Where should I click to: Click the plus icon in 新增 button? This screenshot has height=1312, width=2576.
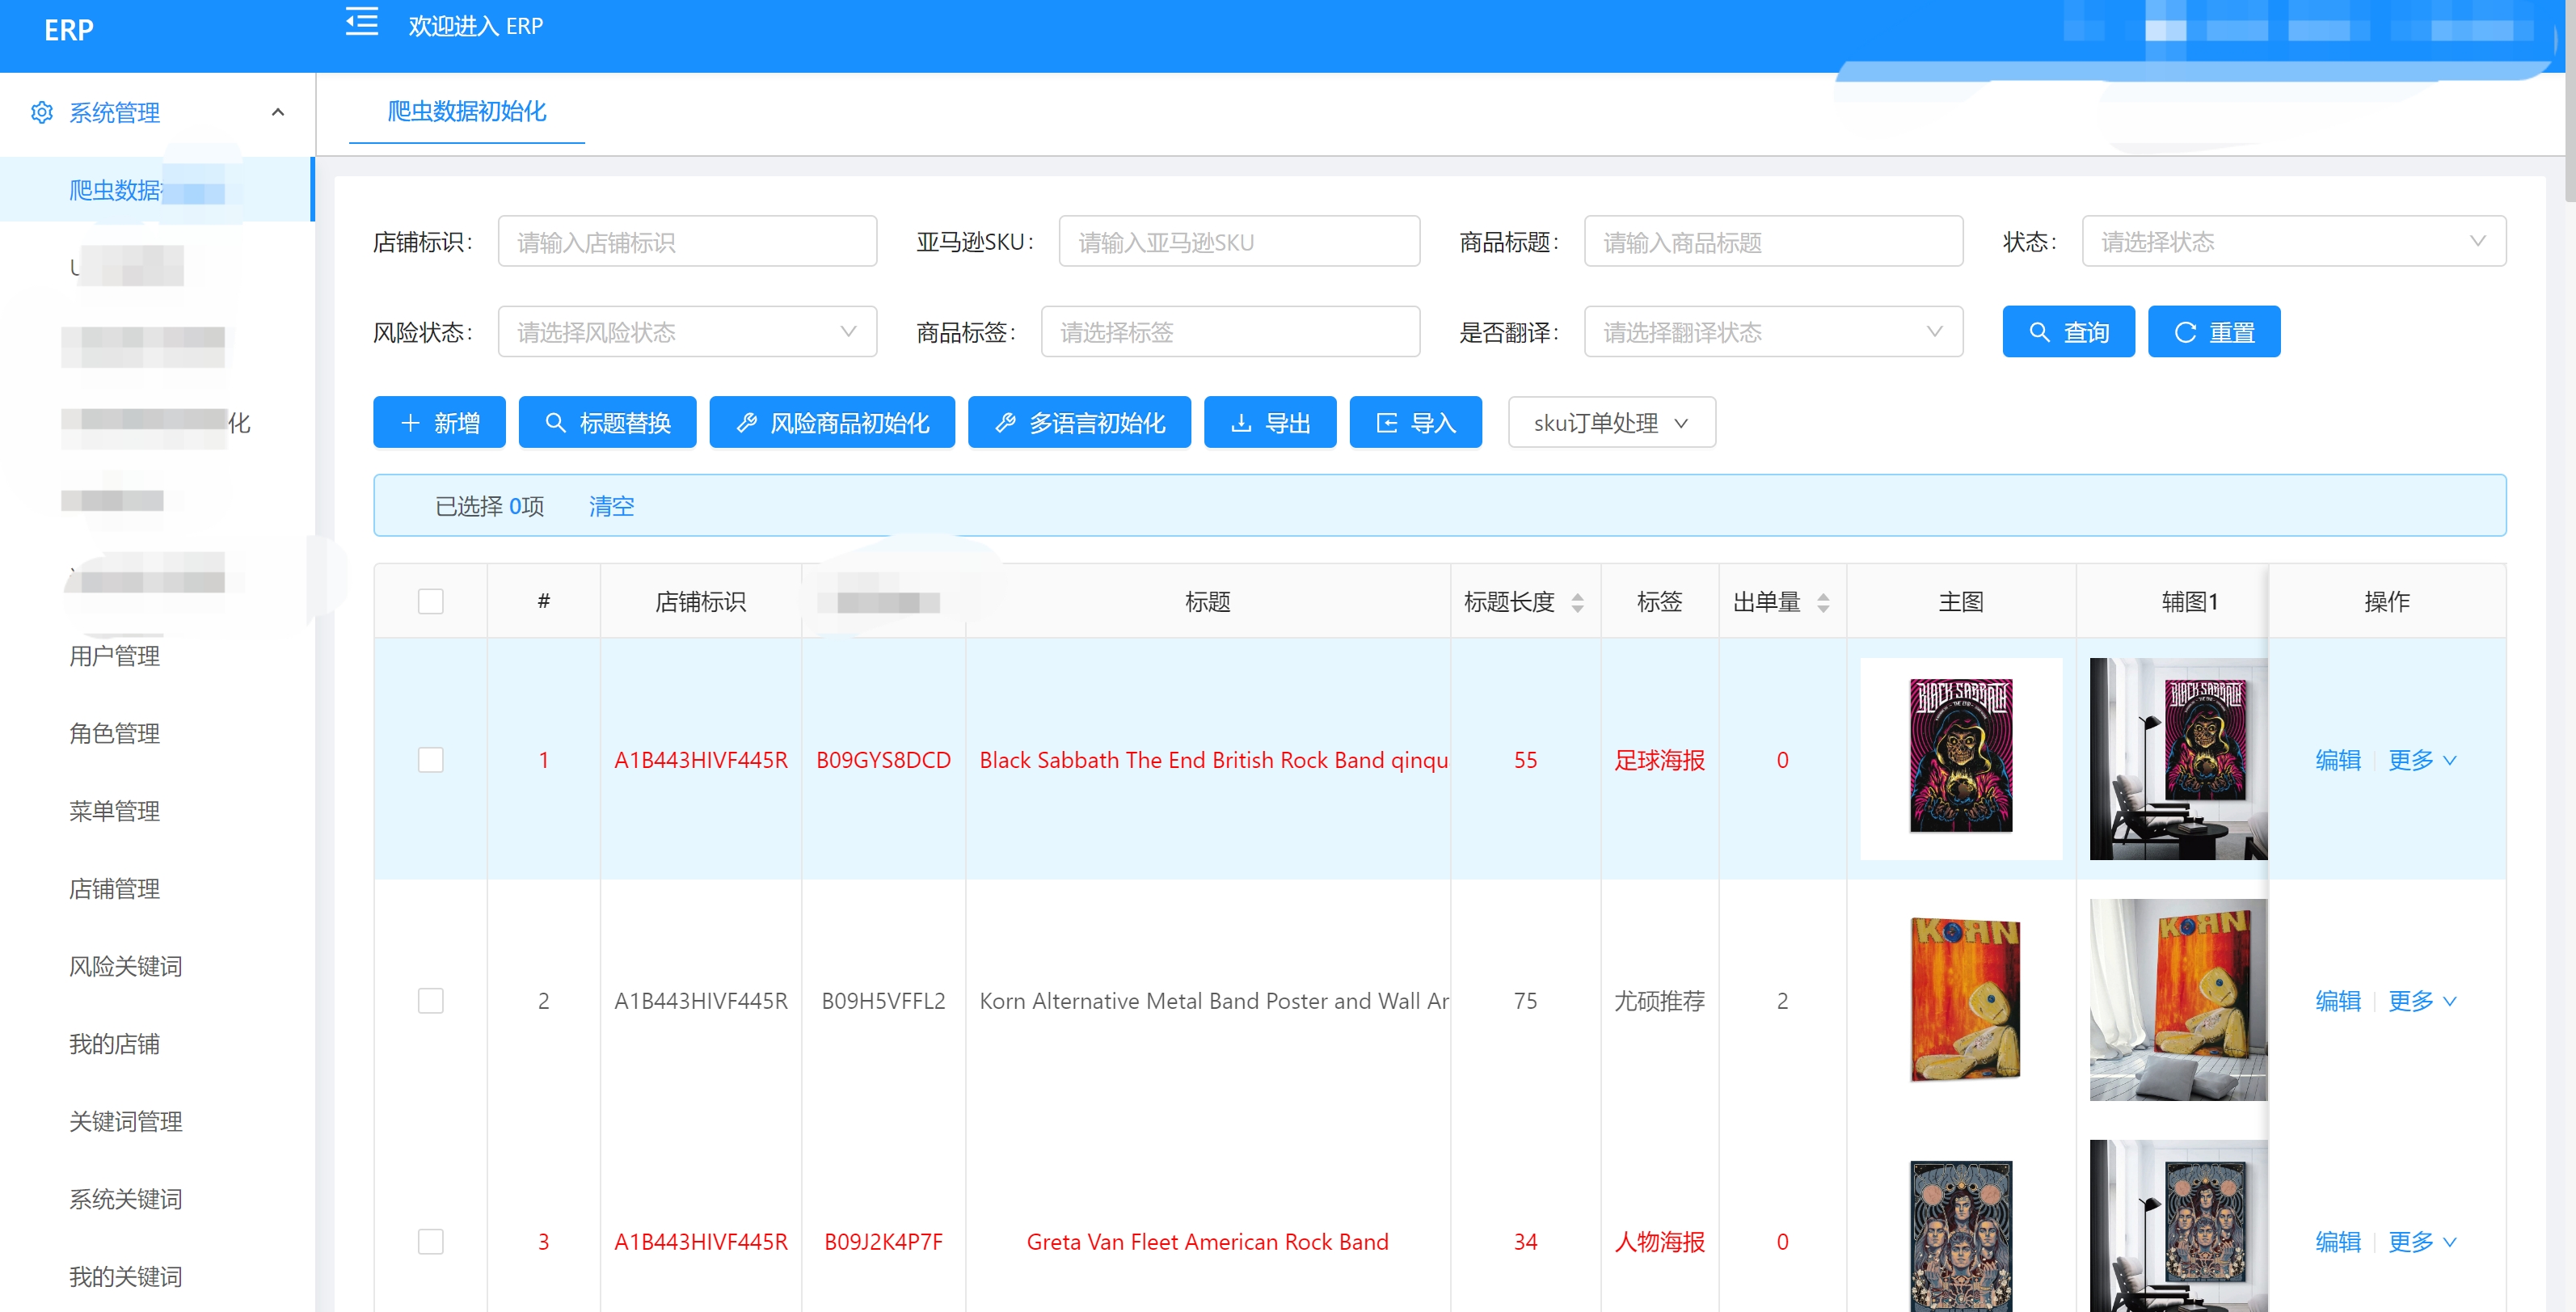coord(410,423)
